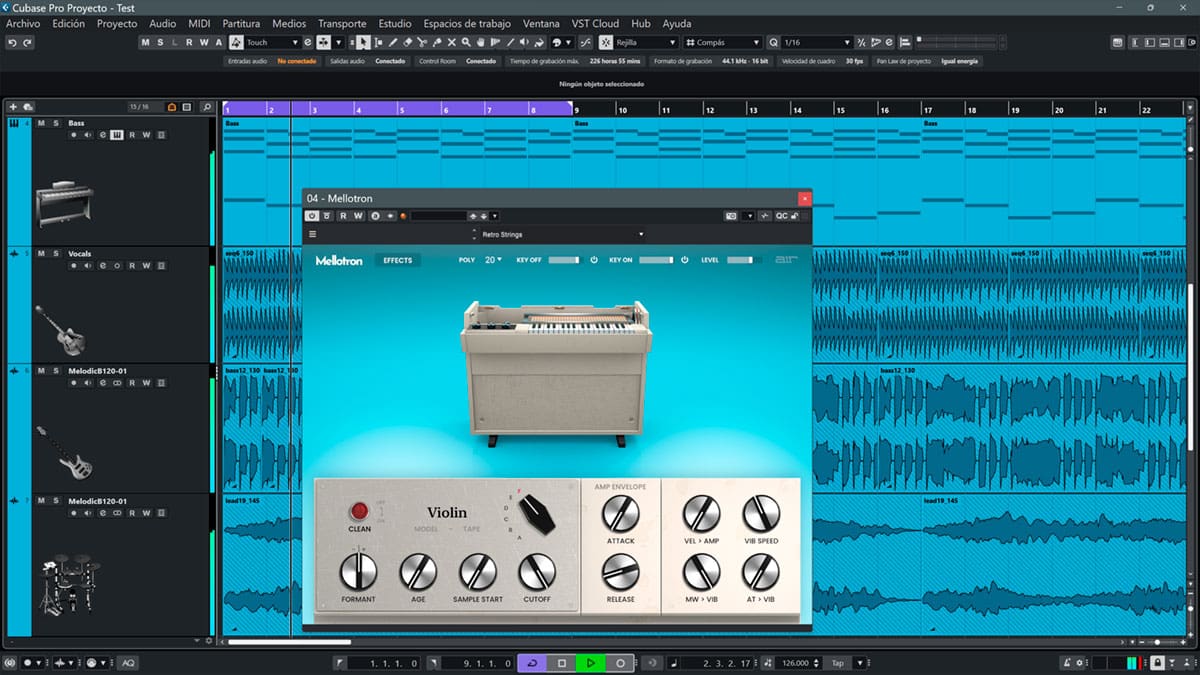Open the Edición menu
Image resolution: width=1200 pixels, height=675 pixels.
click(x=69, y=23)
